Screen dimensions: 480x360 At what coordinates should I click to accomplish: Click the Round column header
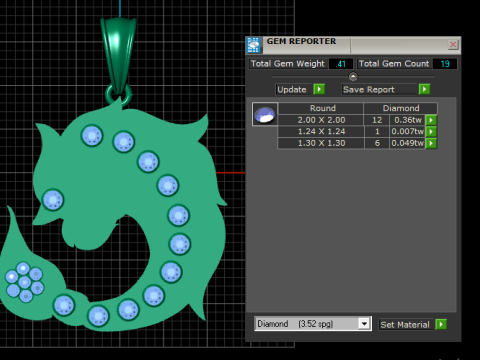(321, 108)
